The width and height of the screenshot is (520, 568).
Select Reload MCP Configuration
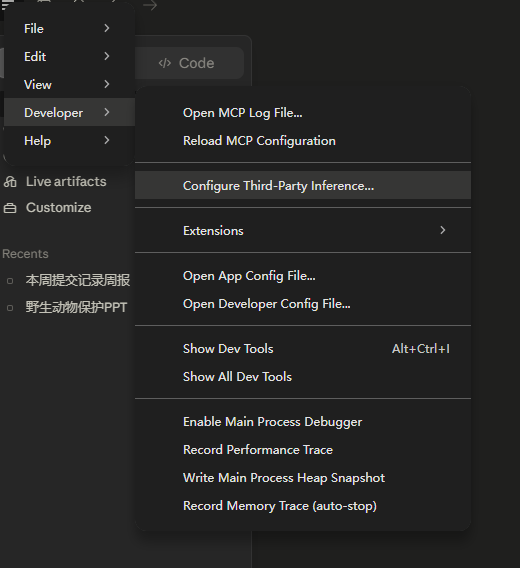(303, 141)
